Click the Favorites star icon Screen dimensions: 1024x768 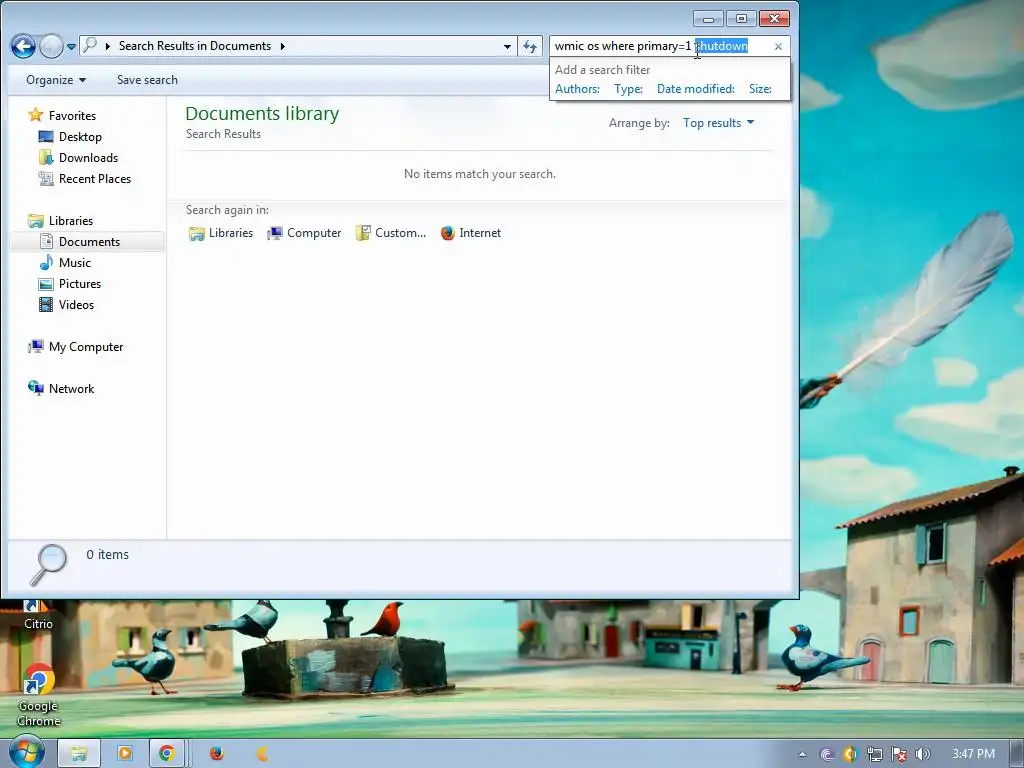click(35, 115)
